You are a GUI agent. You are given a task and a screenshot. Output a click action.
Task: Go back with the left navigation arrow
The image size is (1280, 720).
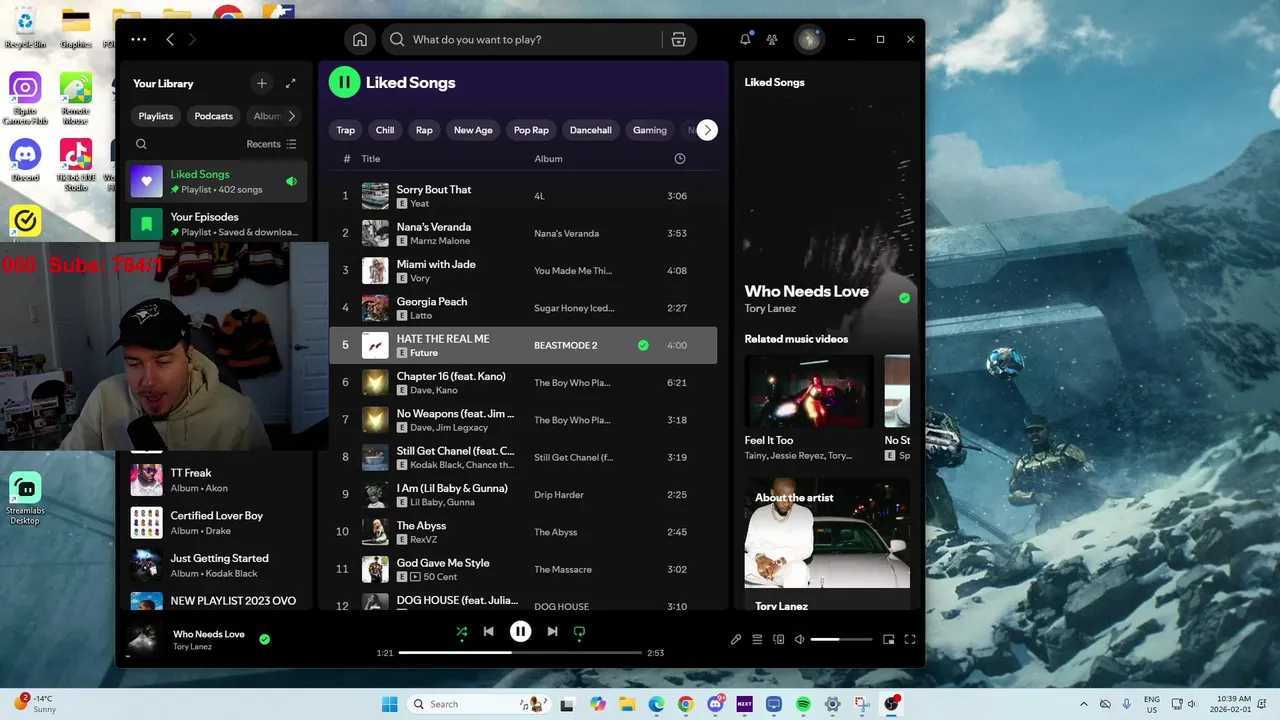pyautogui.click(x=170, y=39)
